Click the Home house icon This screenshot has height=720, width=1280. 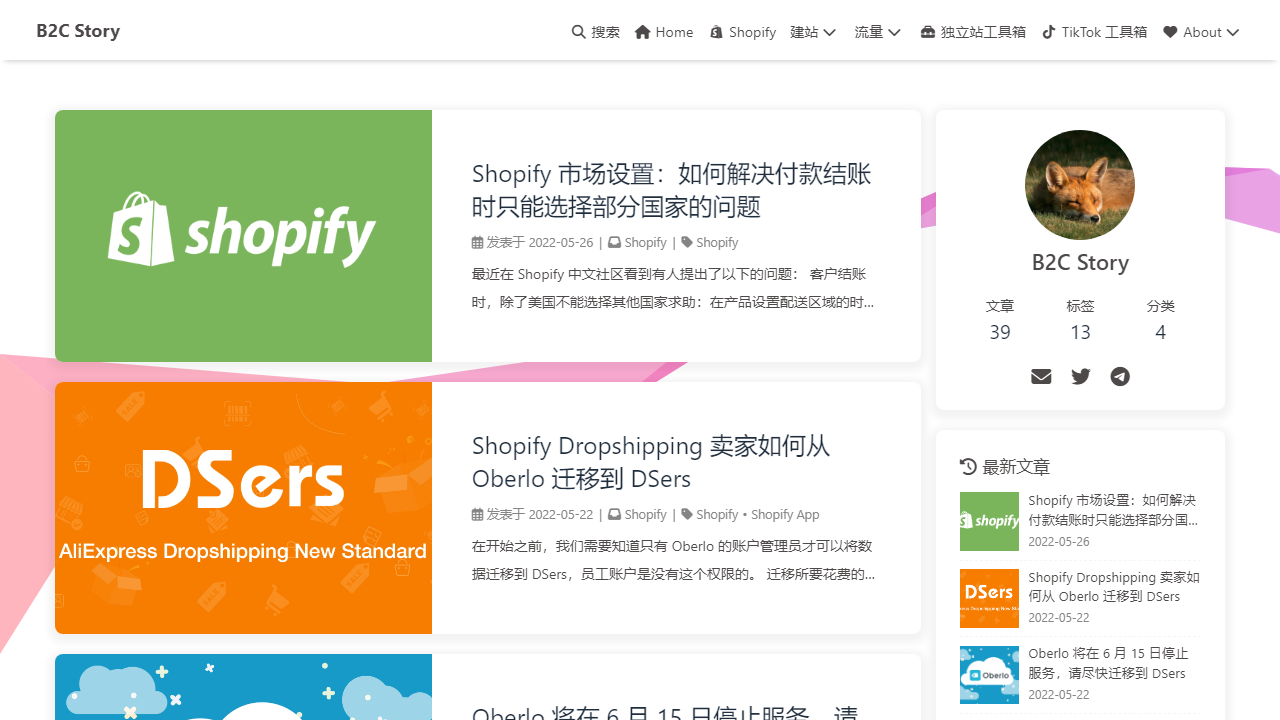point(643,32)
